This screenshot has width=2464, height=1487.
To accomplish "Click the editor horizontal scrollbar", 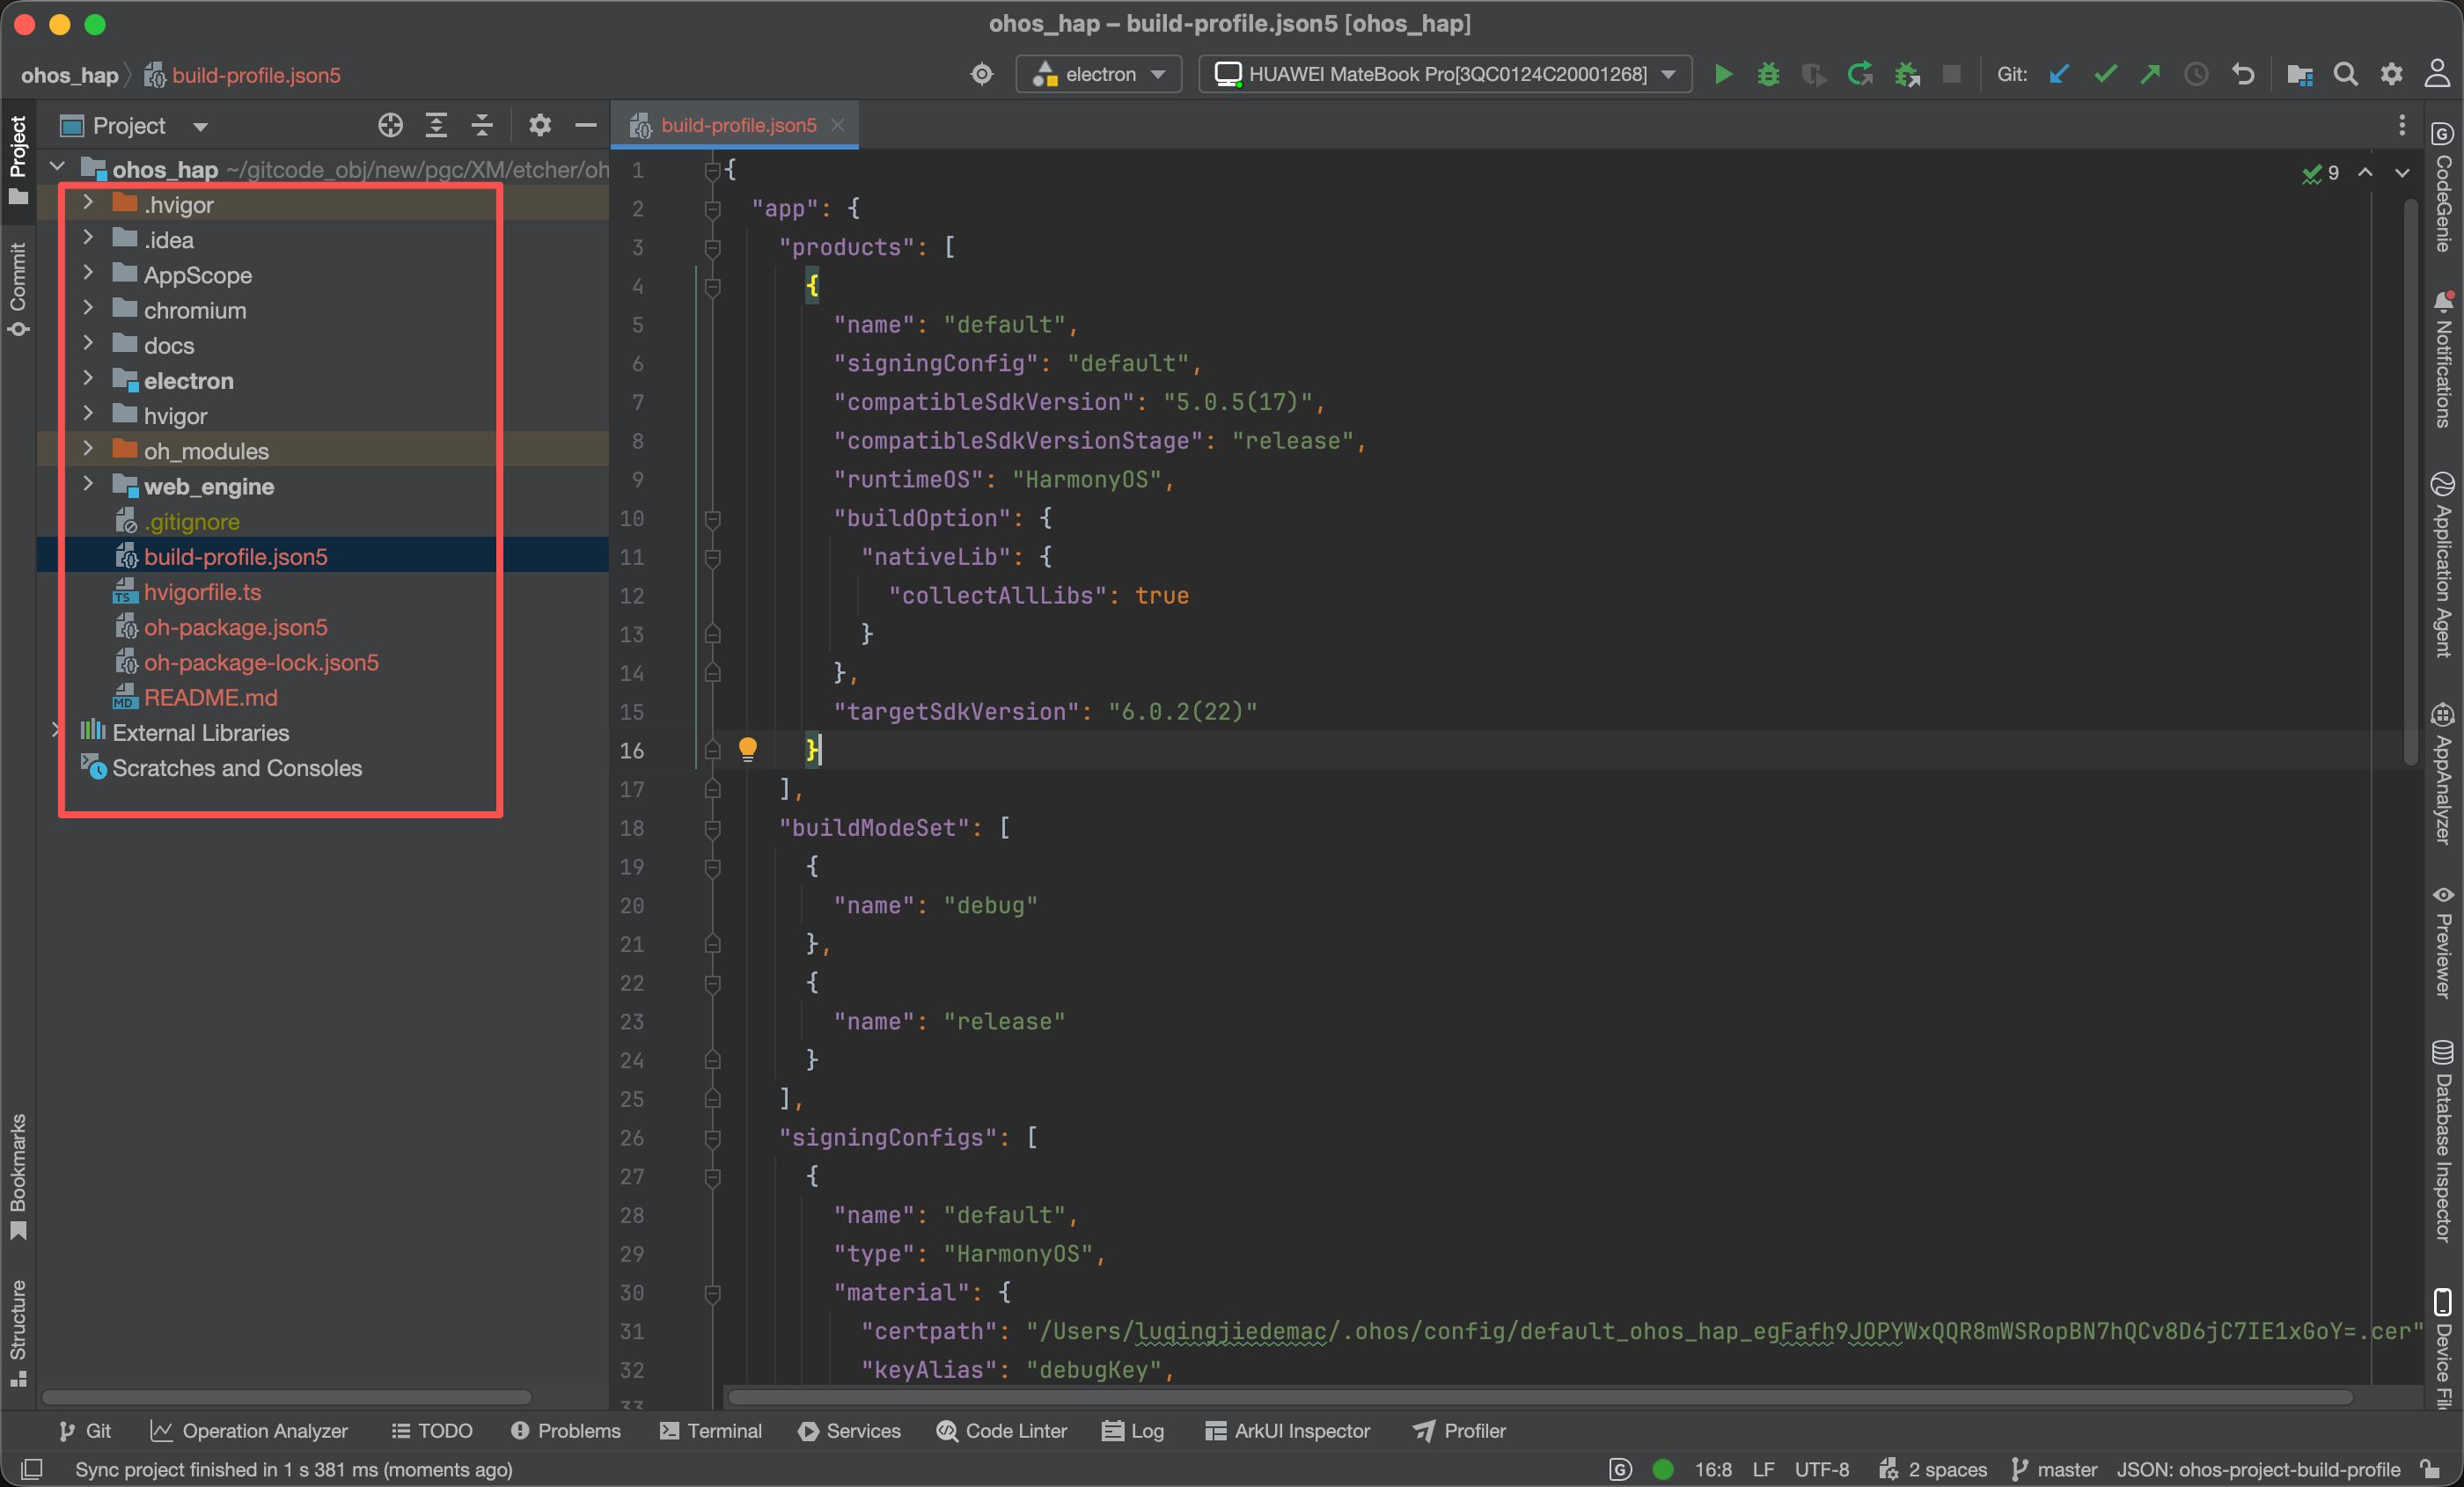I will 1540,1396.
